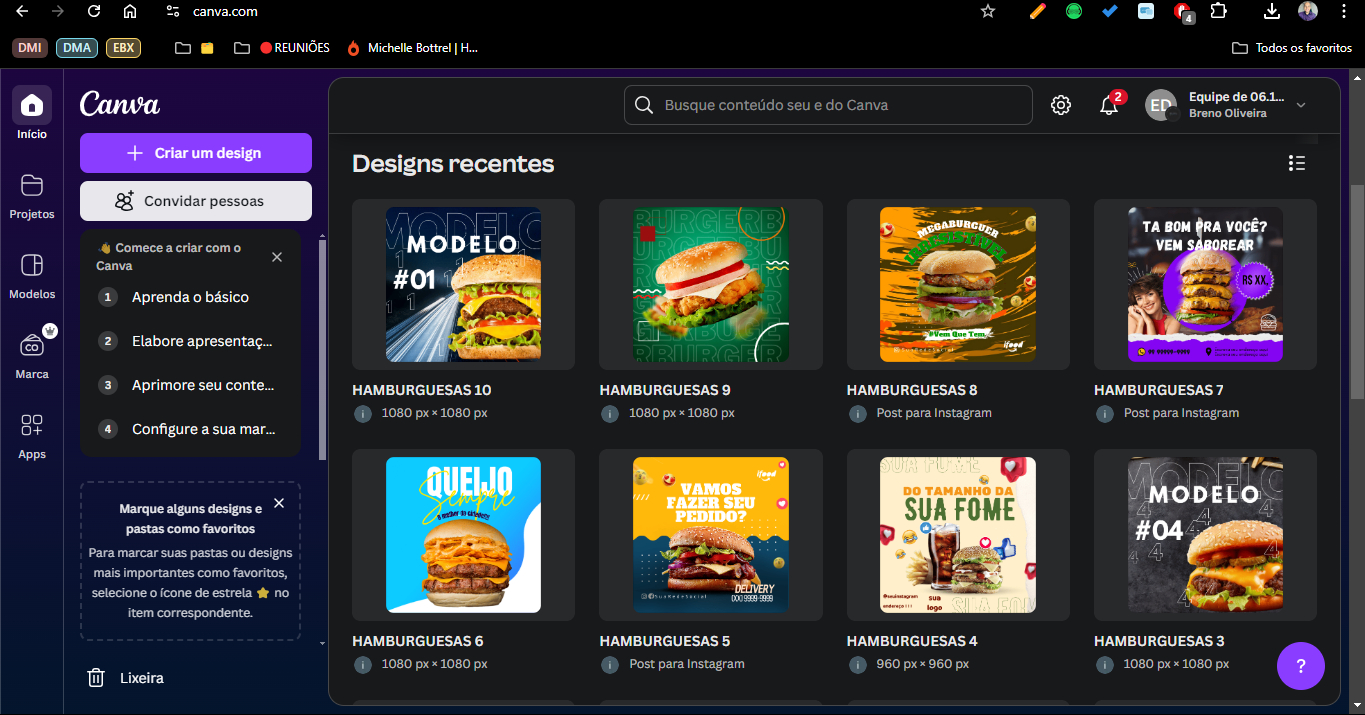The height and width of the screenshot is (715, 1365).
Task: Show info icon for HAMBURGUESAS 7
Action: tap(1104, 413)
